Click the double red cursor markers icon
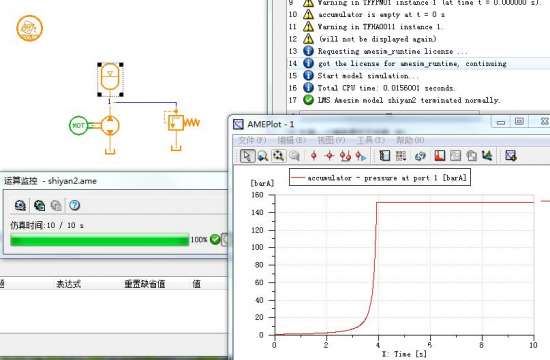The width and height of the screenshot is (550, 360). point(345,156)
